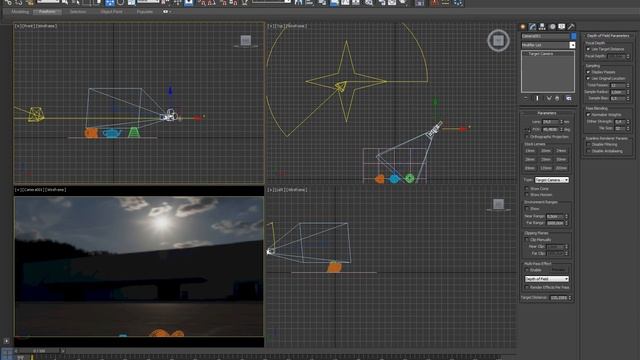
Task: Check Show under Environment Ranges
Action: click(527, 209)
